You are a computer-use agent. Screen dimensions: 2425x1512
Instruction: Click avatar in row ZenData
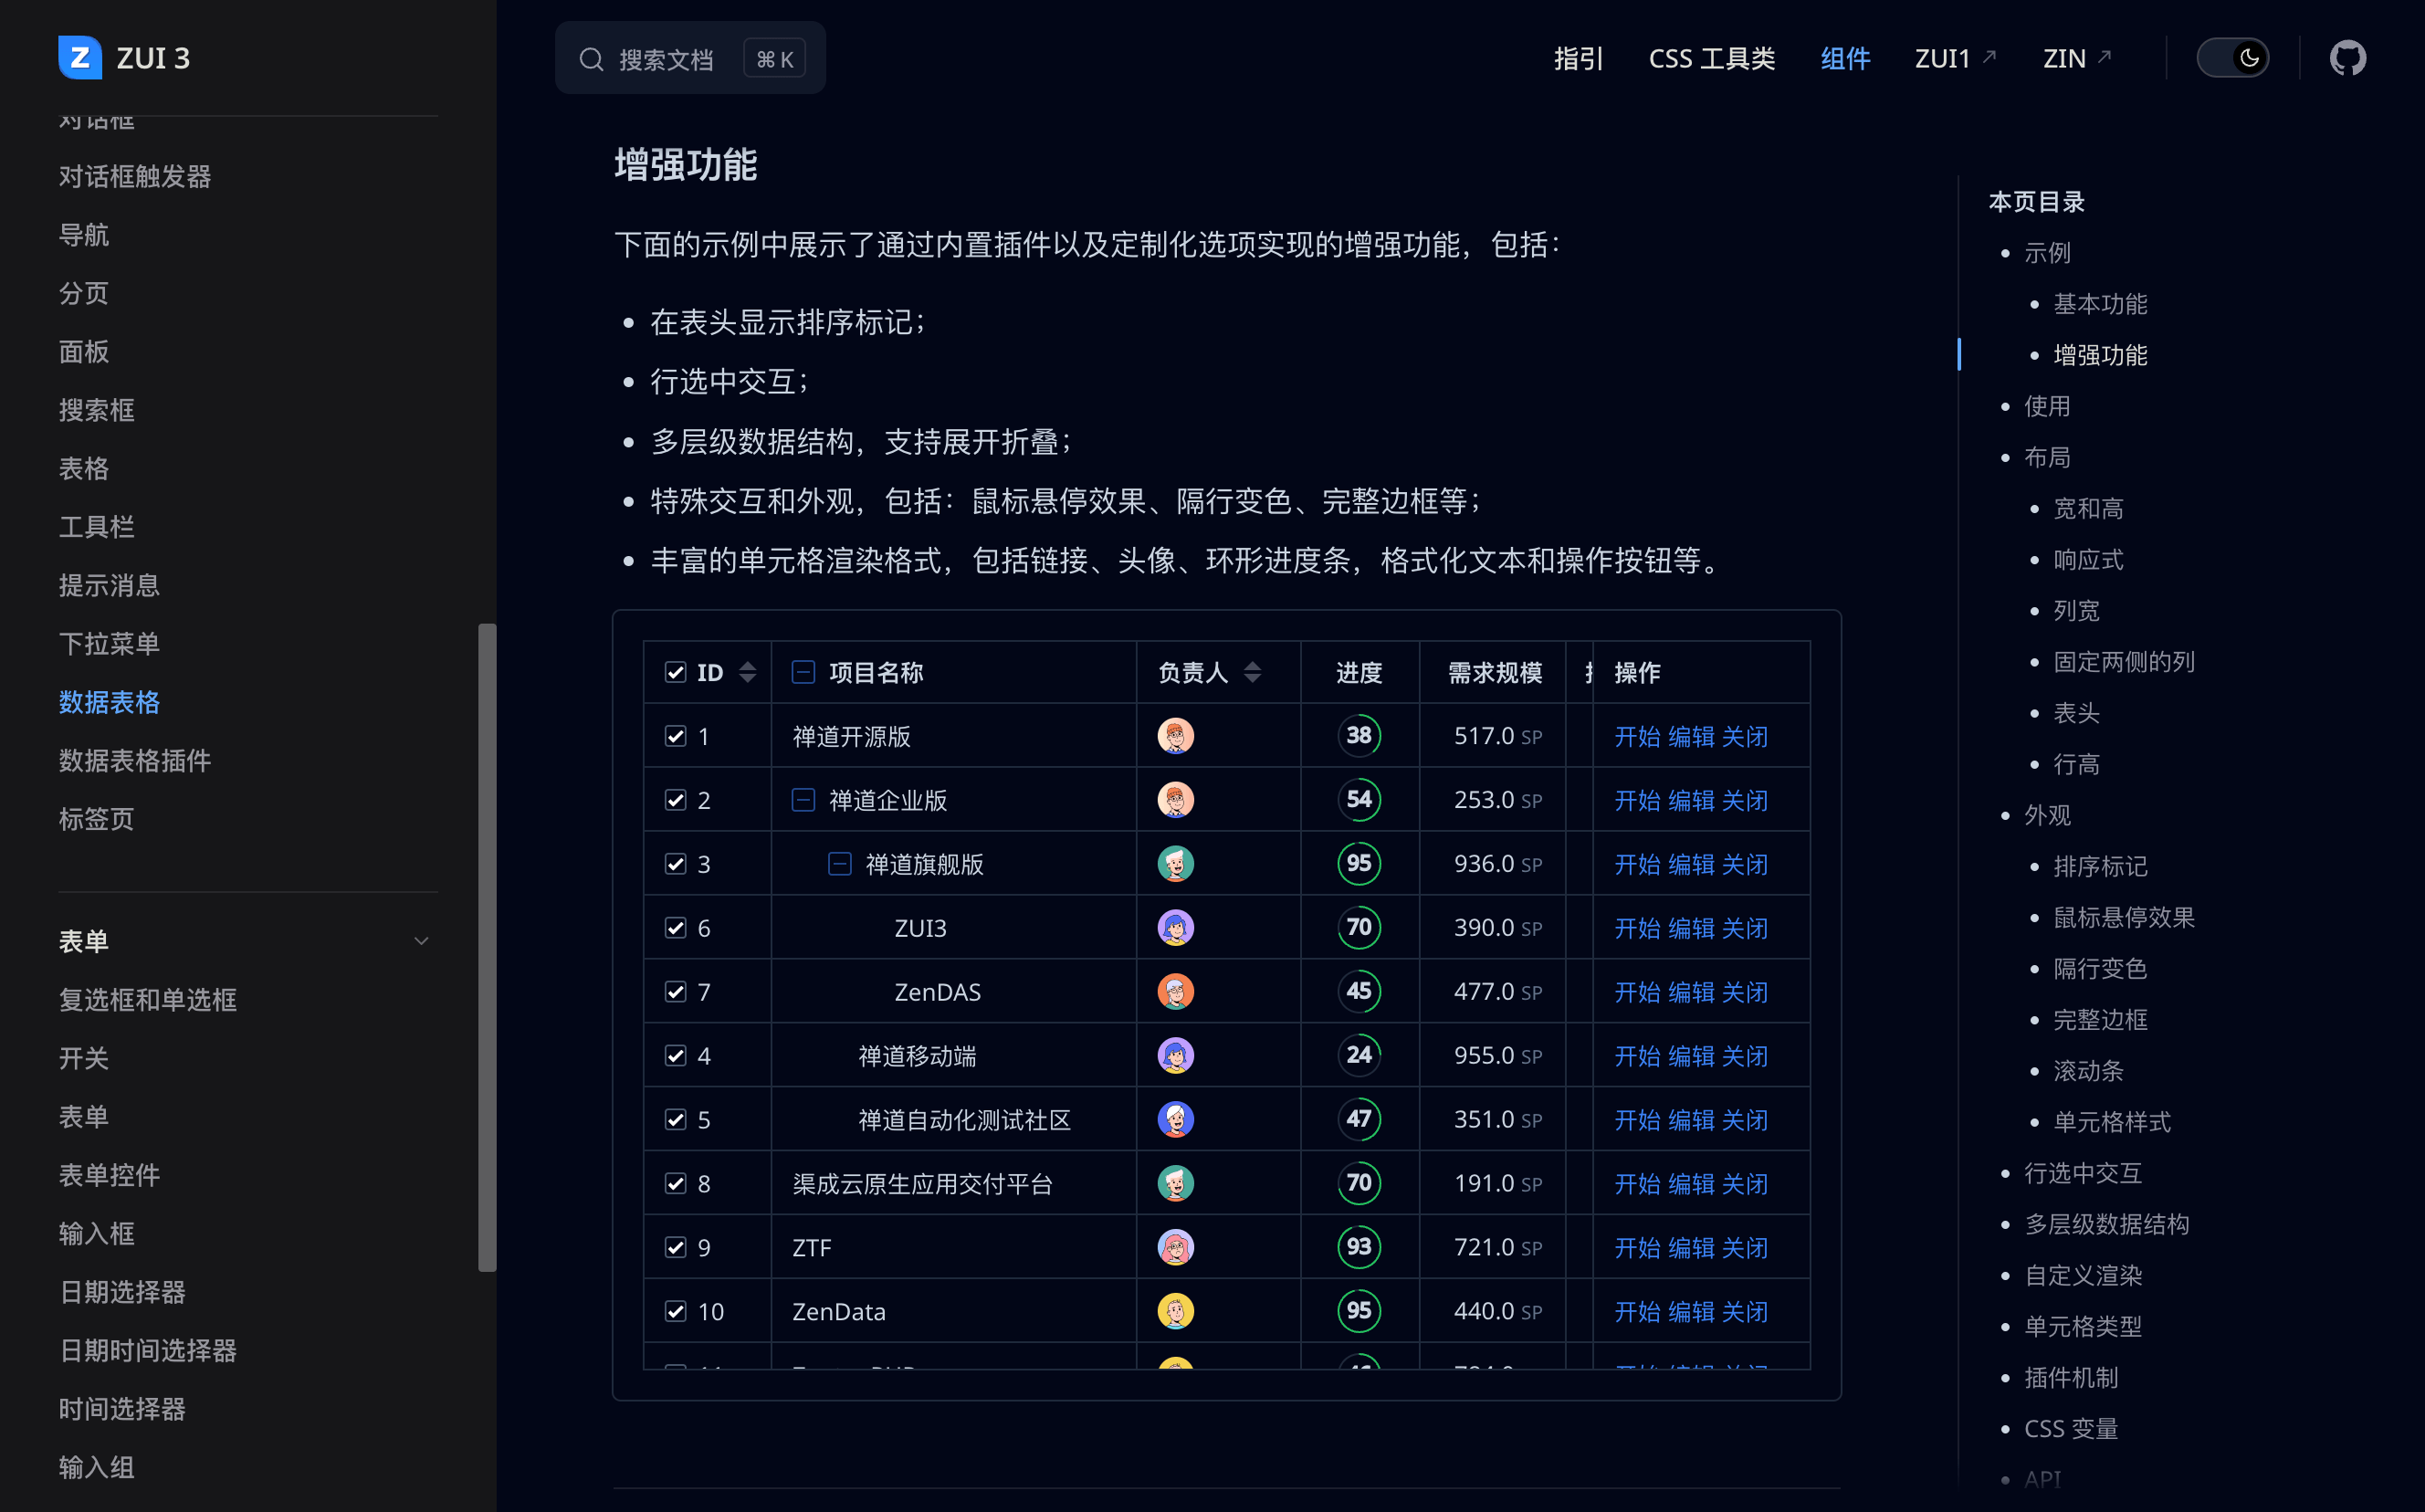[x=1175, y=1312]
